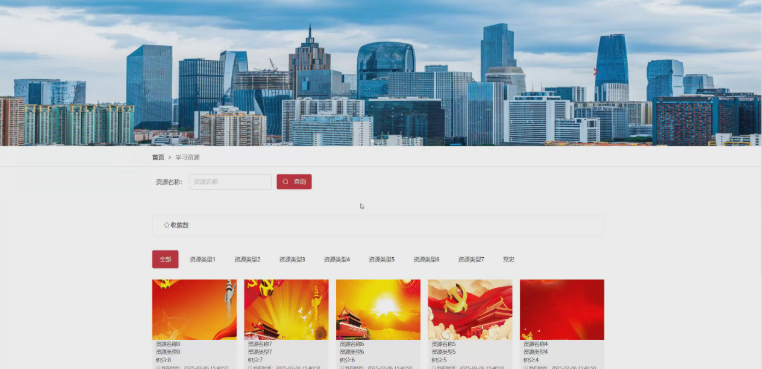Switch to the 党史 tab
Screen dimensions: 762x369
(x=508, y=260)
